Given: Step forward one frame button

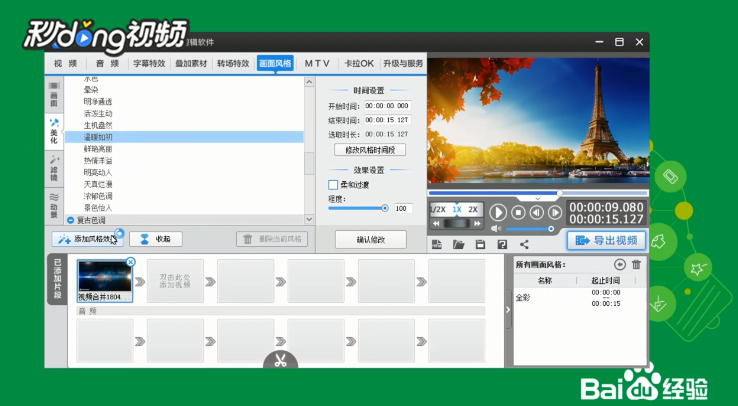Looking at the screenshot, I should pos(555,213).
